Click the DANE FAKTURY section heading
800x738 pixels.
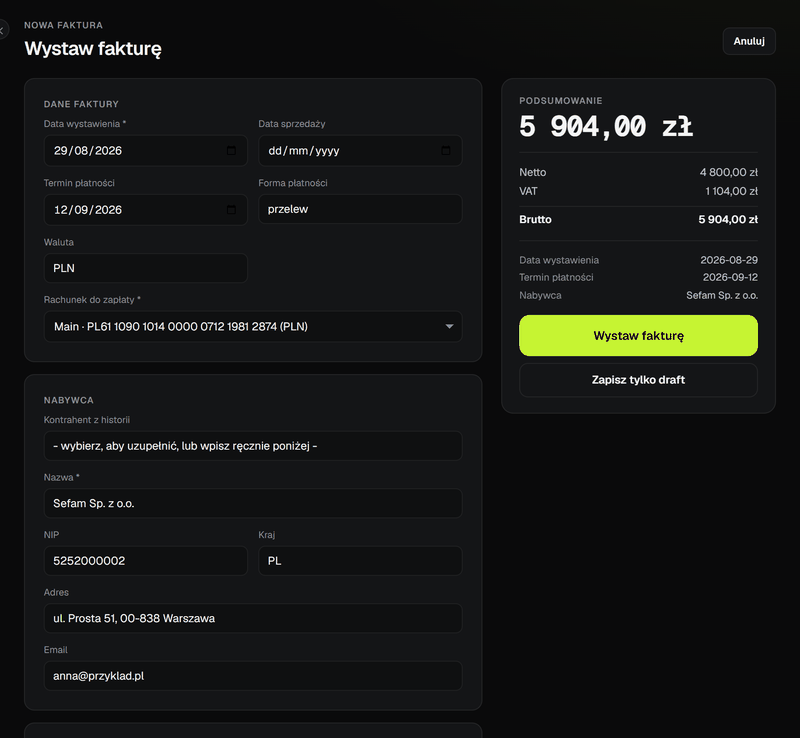pos(81,104)
